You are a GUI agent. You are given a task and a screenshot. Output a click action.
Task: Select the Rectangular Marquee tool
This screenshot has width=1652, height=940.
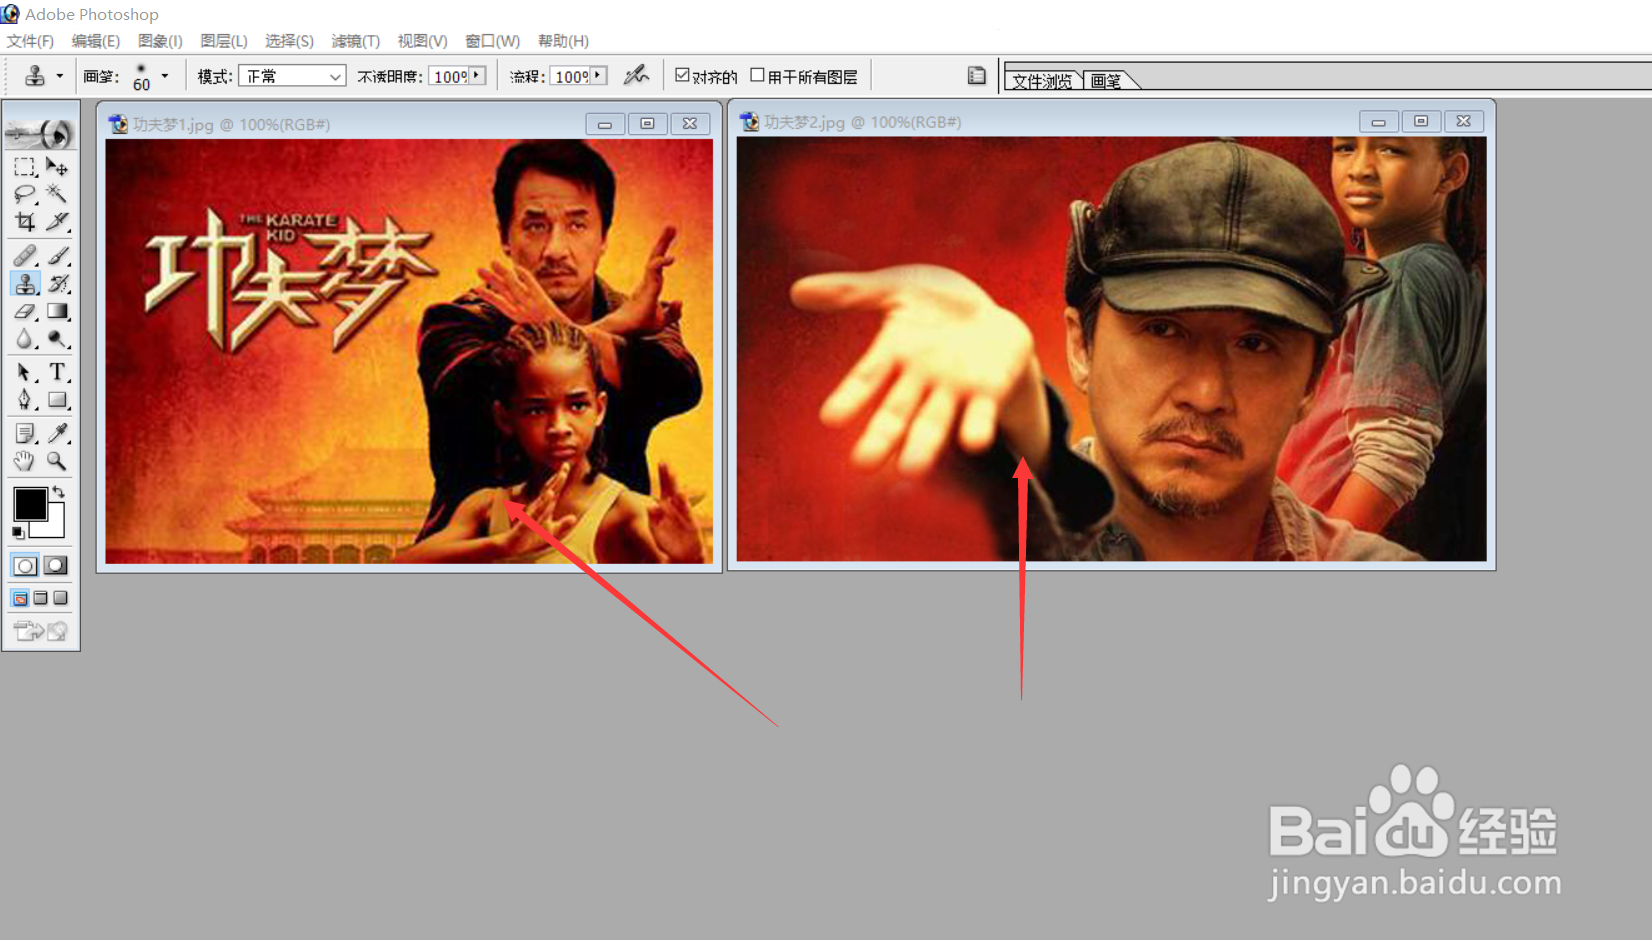tap(25, 167)
